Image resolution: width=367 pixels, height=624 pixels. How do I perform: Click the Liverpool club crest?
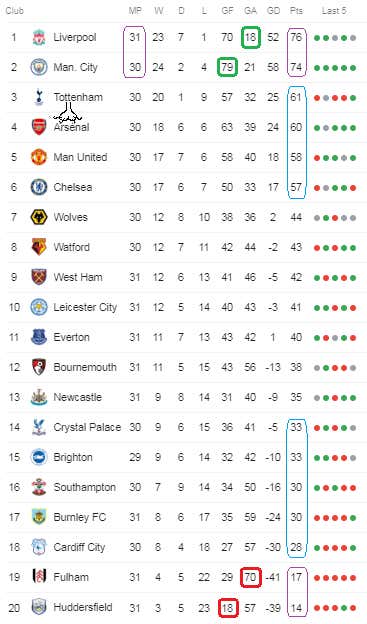[x=39, y=37]
